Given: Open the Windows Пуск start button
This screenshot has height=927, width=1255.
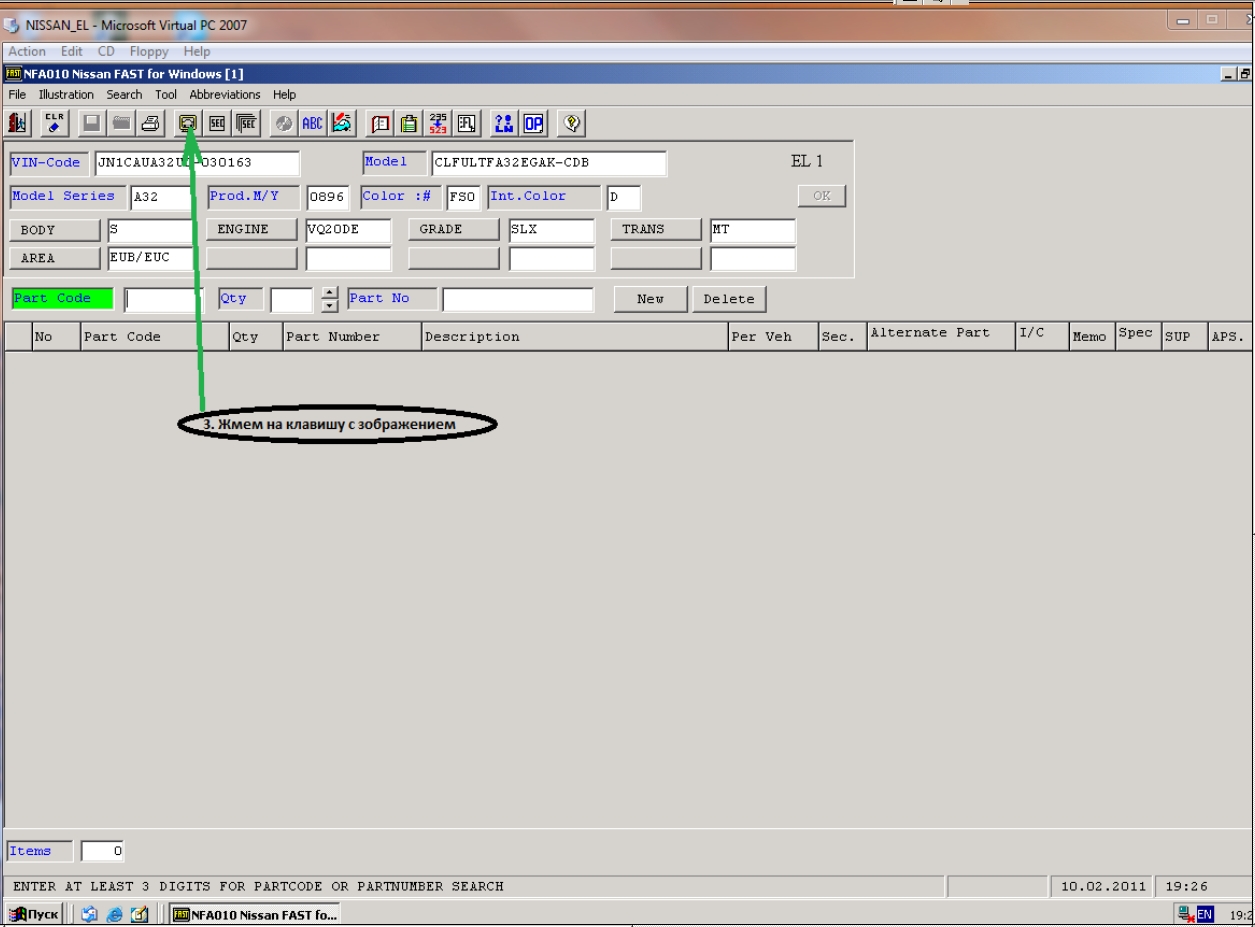Looking at the screenshot, I should 35,914.
